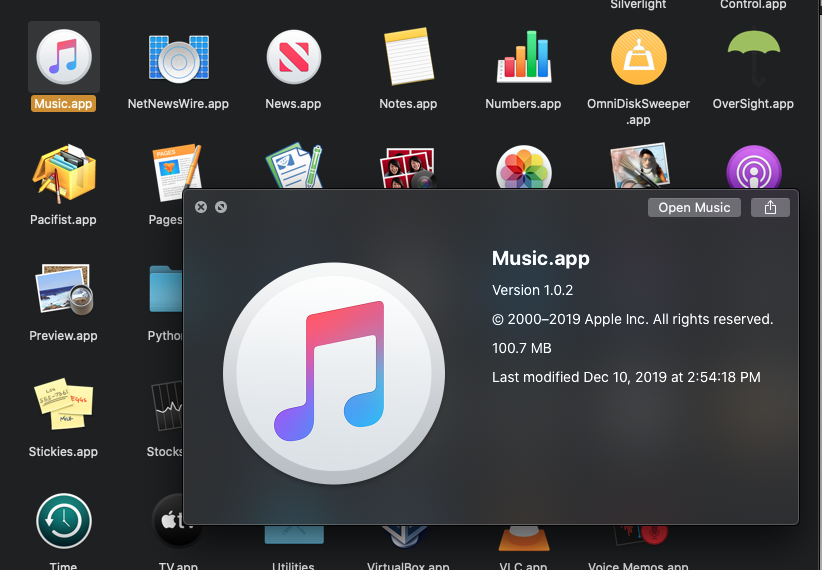Click the Last modified date text
Viewport: 822px width, 570px height.
[626, 377]
